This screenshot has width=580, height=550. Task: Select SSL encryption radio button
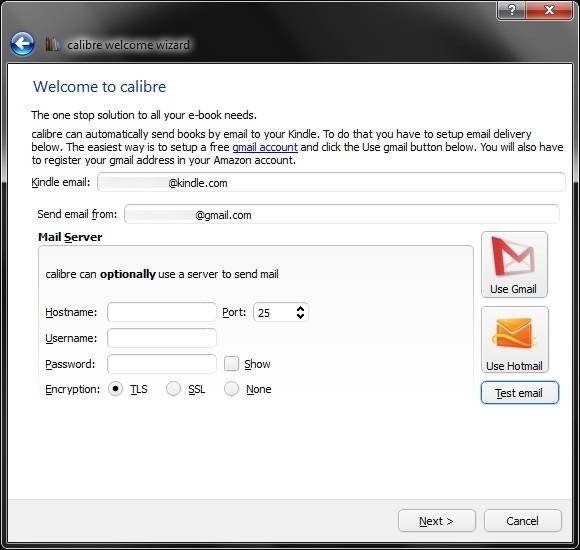(173, 389)
